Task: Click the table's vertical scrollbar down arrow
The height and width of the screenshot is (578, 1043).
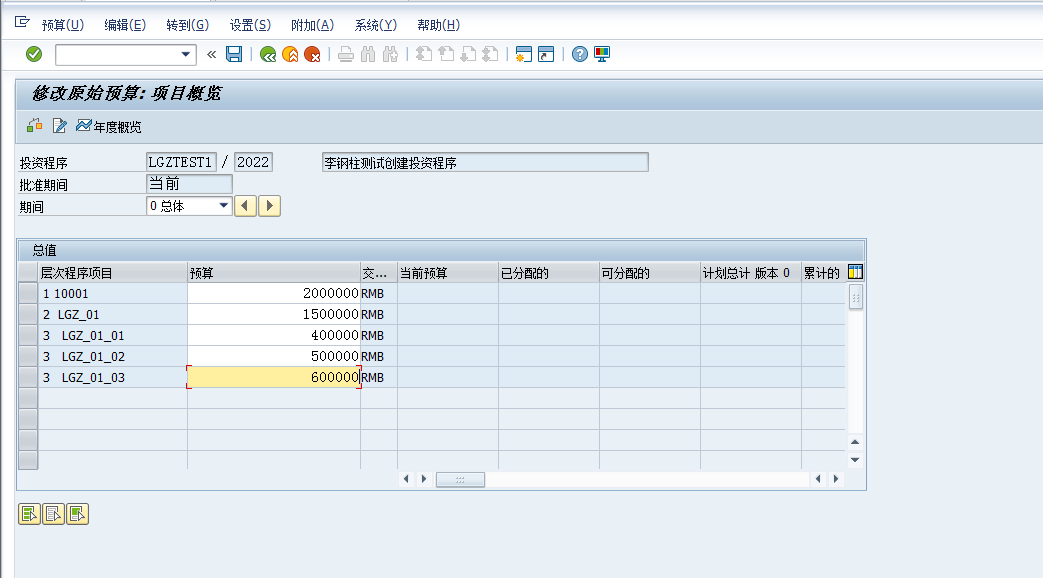Action: (855, 459)
